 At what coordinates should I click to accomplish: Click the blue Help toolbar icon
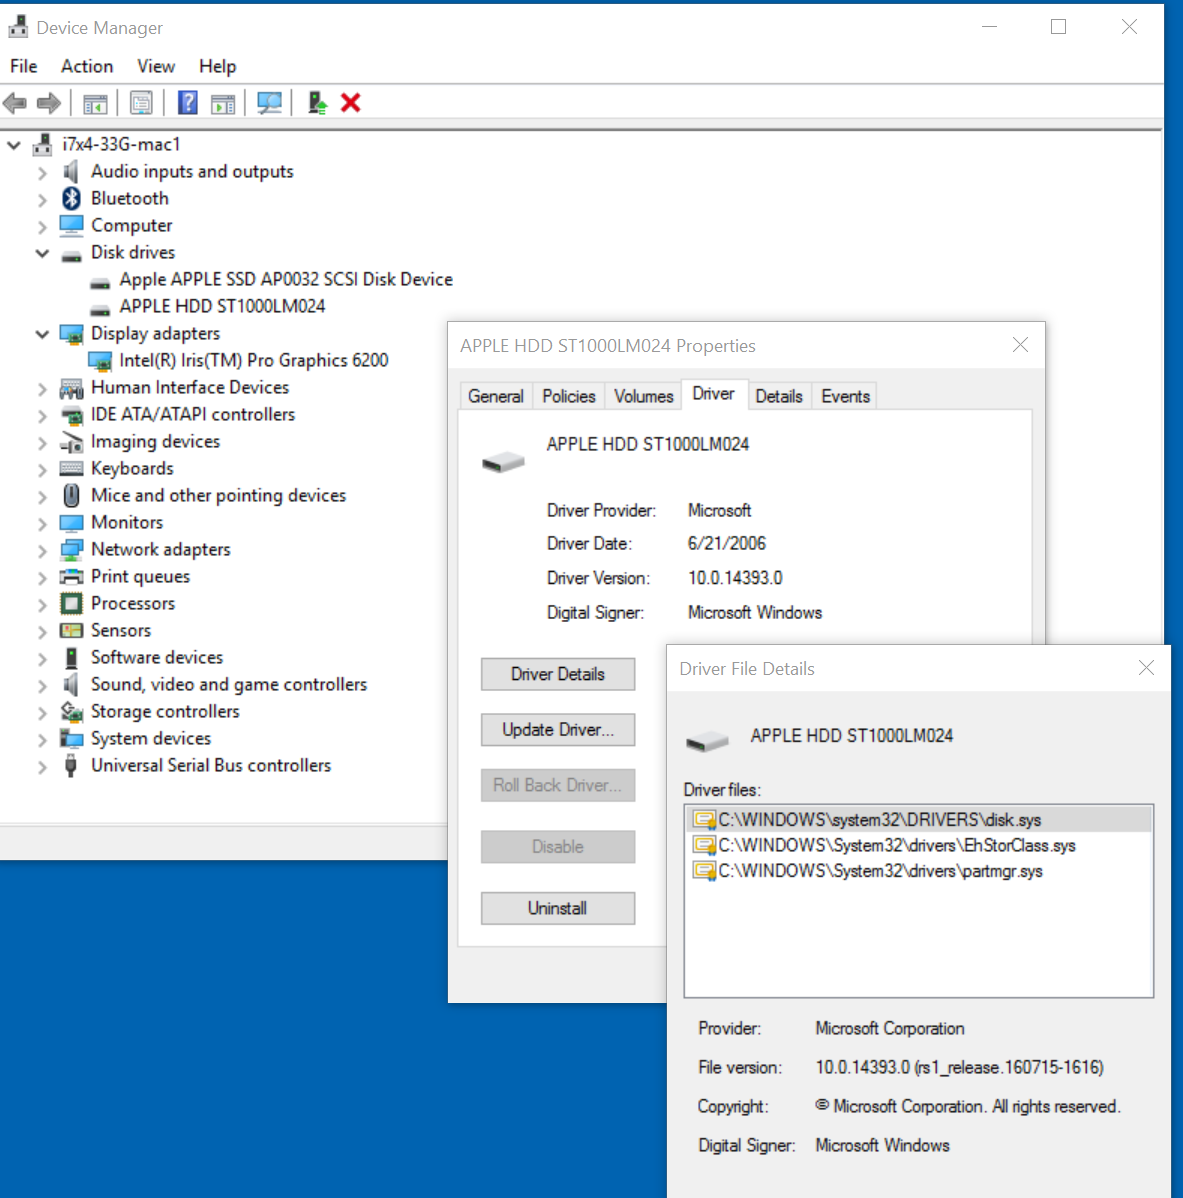tap(187, 102)
